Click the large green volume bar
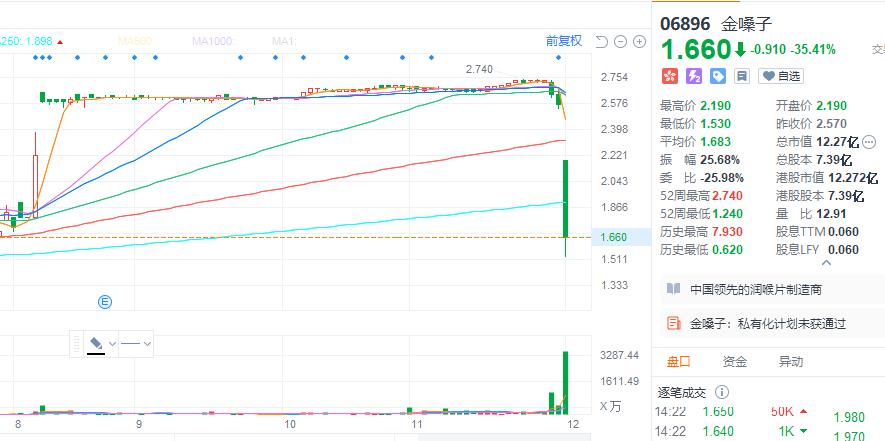 (x=565, y=383)
